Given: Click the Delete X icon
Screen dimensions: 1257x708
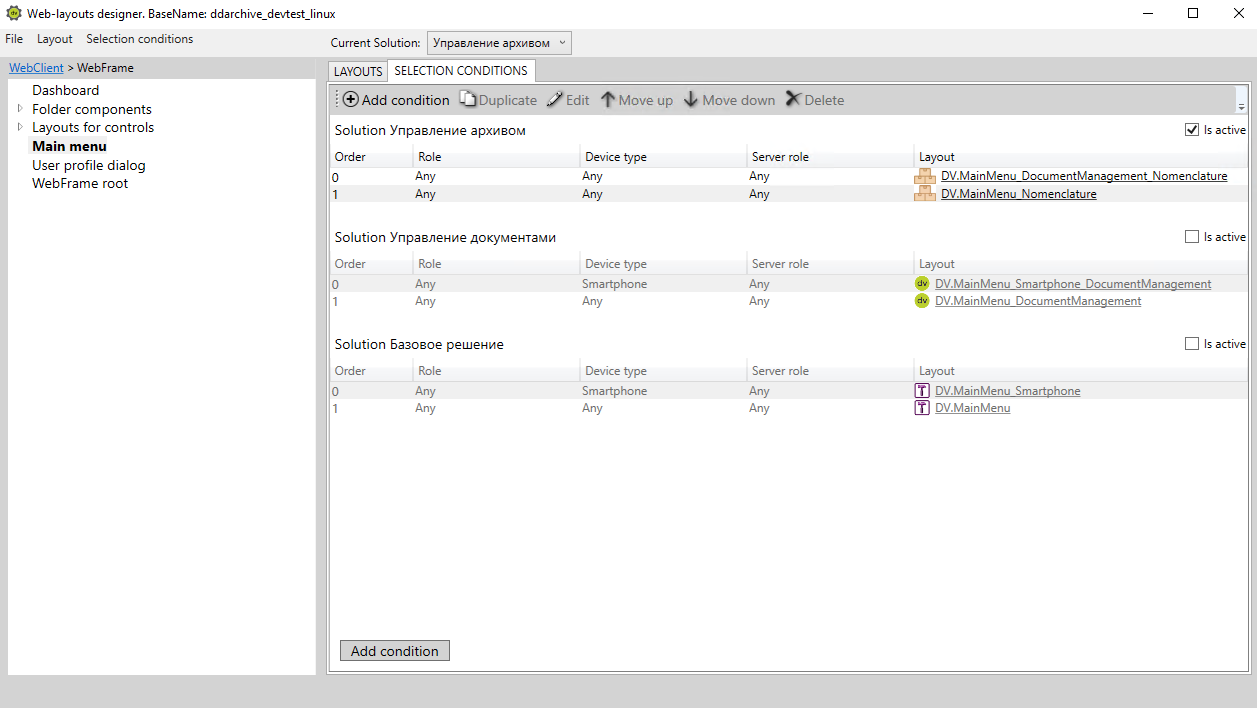Looking at the screenshot, I should 793,100.
